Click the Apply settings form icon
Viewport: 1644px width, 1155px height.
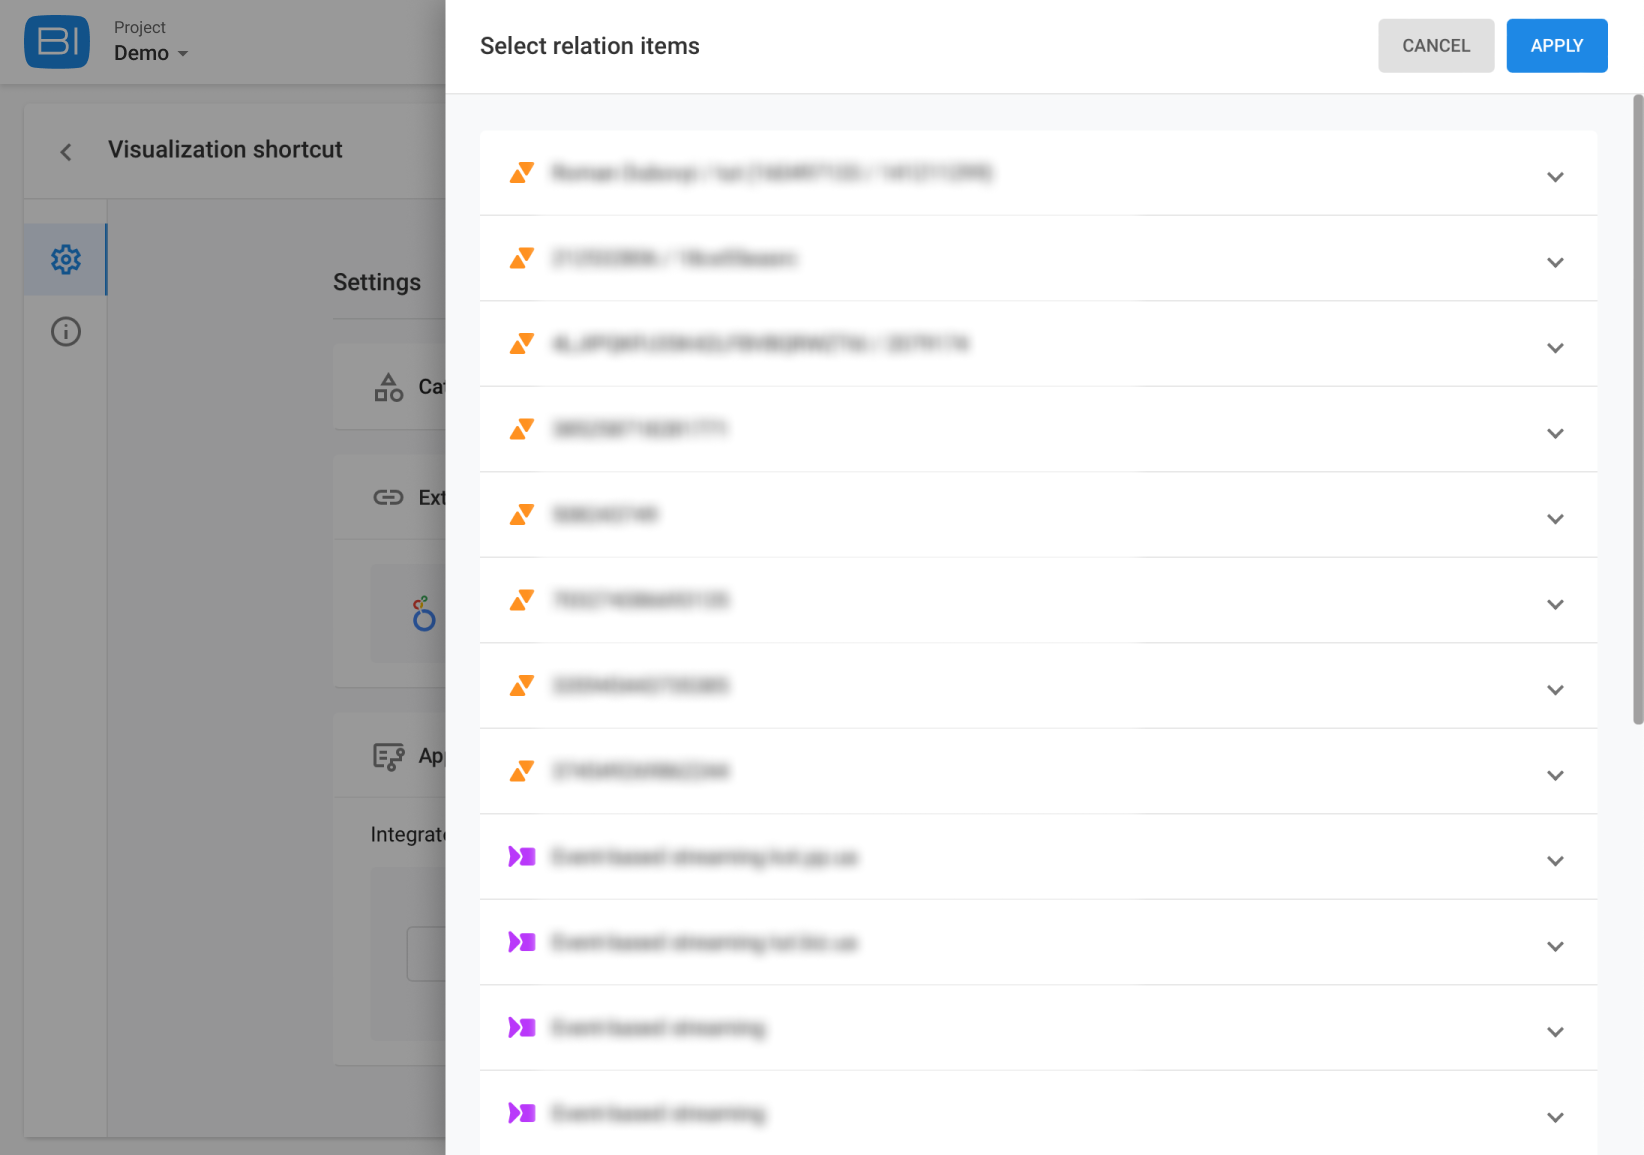point(388,756)
